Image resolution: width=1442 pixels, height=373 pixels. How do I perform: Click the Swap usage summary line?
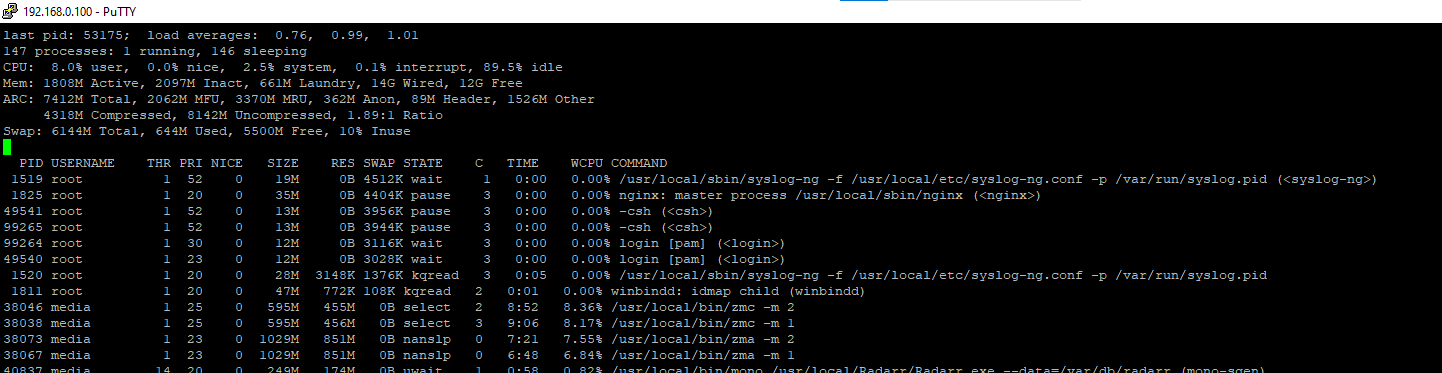(207, 131)
